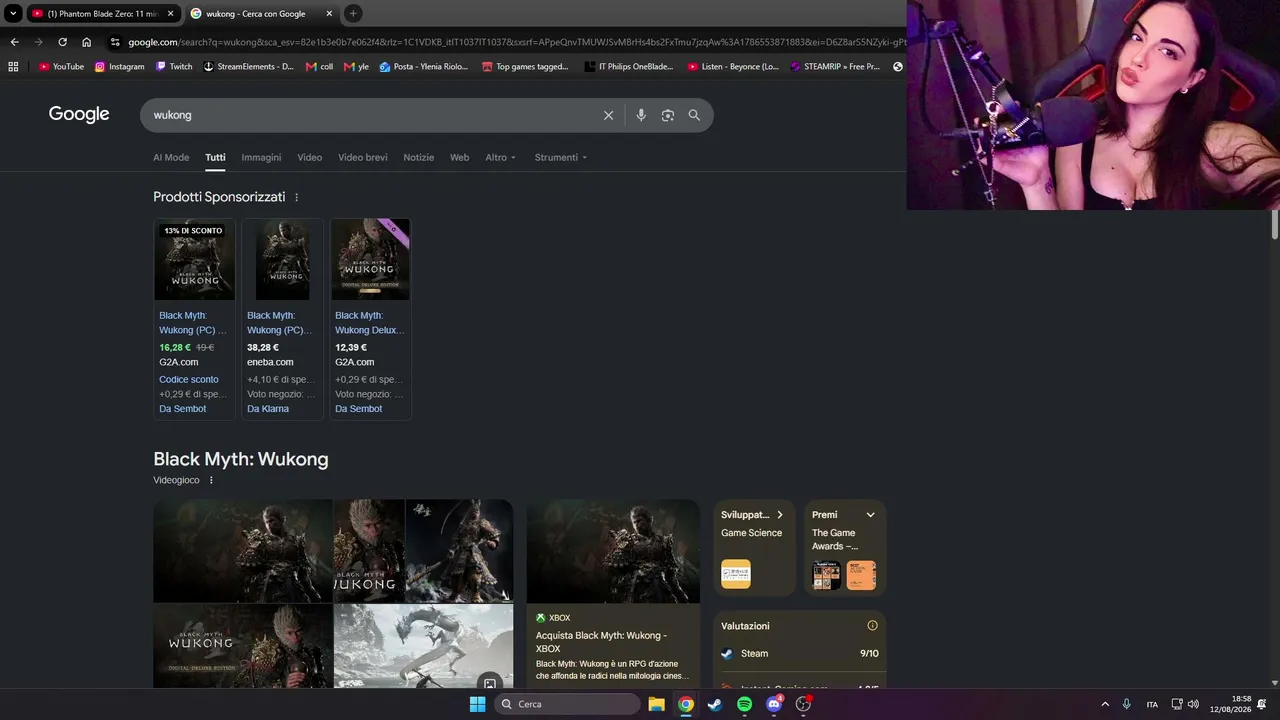
Task: Click the Windows taskbar Cerca search box
Action: pyautogui.click(x=567, y=704)
